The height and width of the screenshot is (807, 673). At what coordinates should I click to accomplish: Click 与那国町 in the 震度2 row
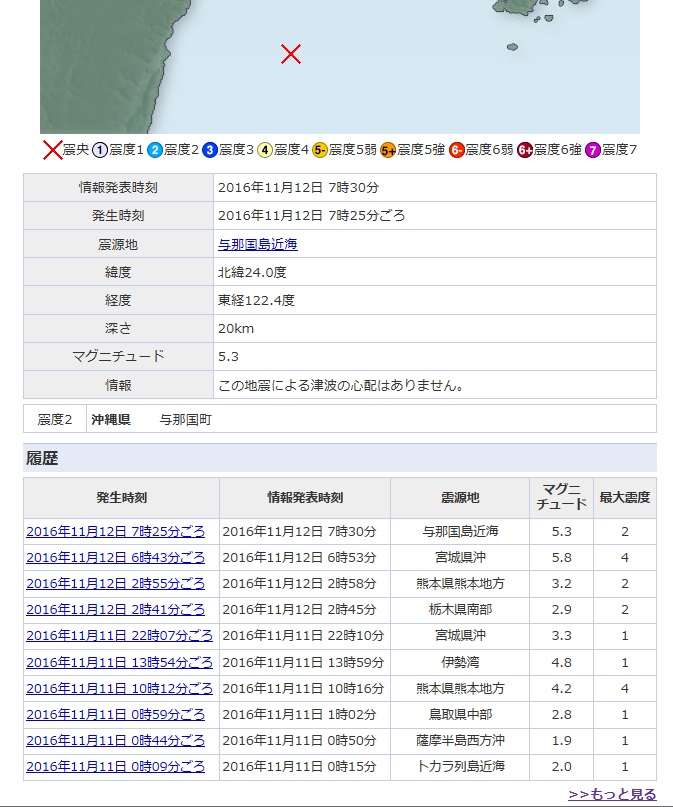[x=185, y=419]
